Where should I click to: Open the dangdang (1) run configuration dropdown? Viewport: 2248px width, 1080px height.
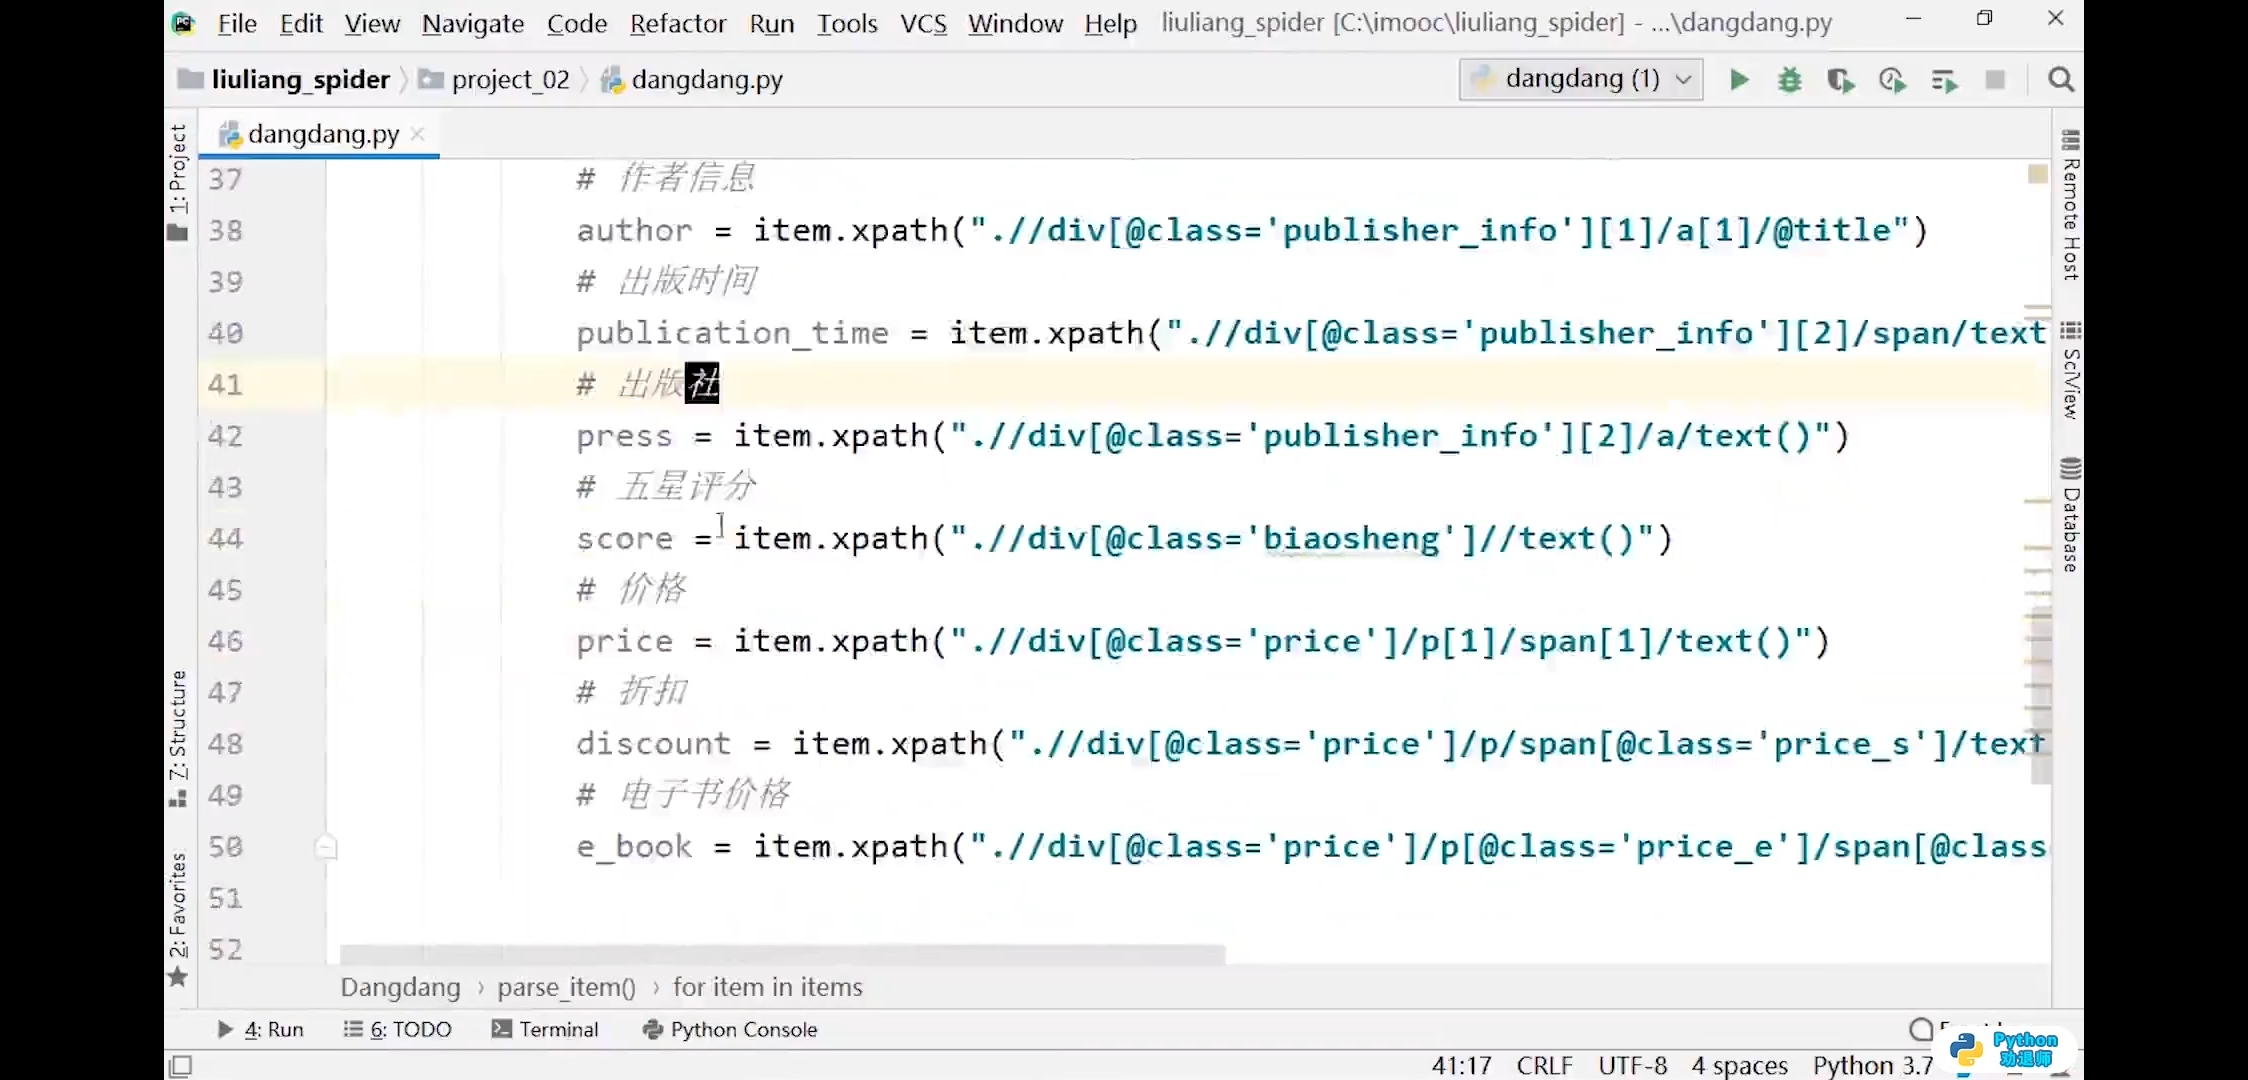point(1581,79)
